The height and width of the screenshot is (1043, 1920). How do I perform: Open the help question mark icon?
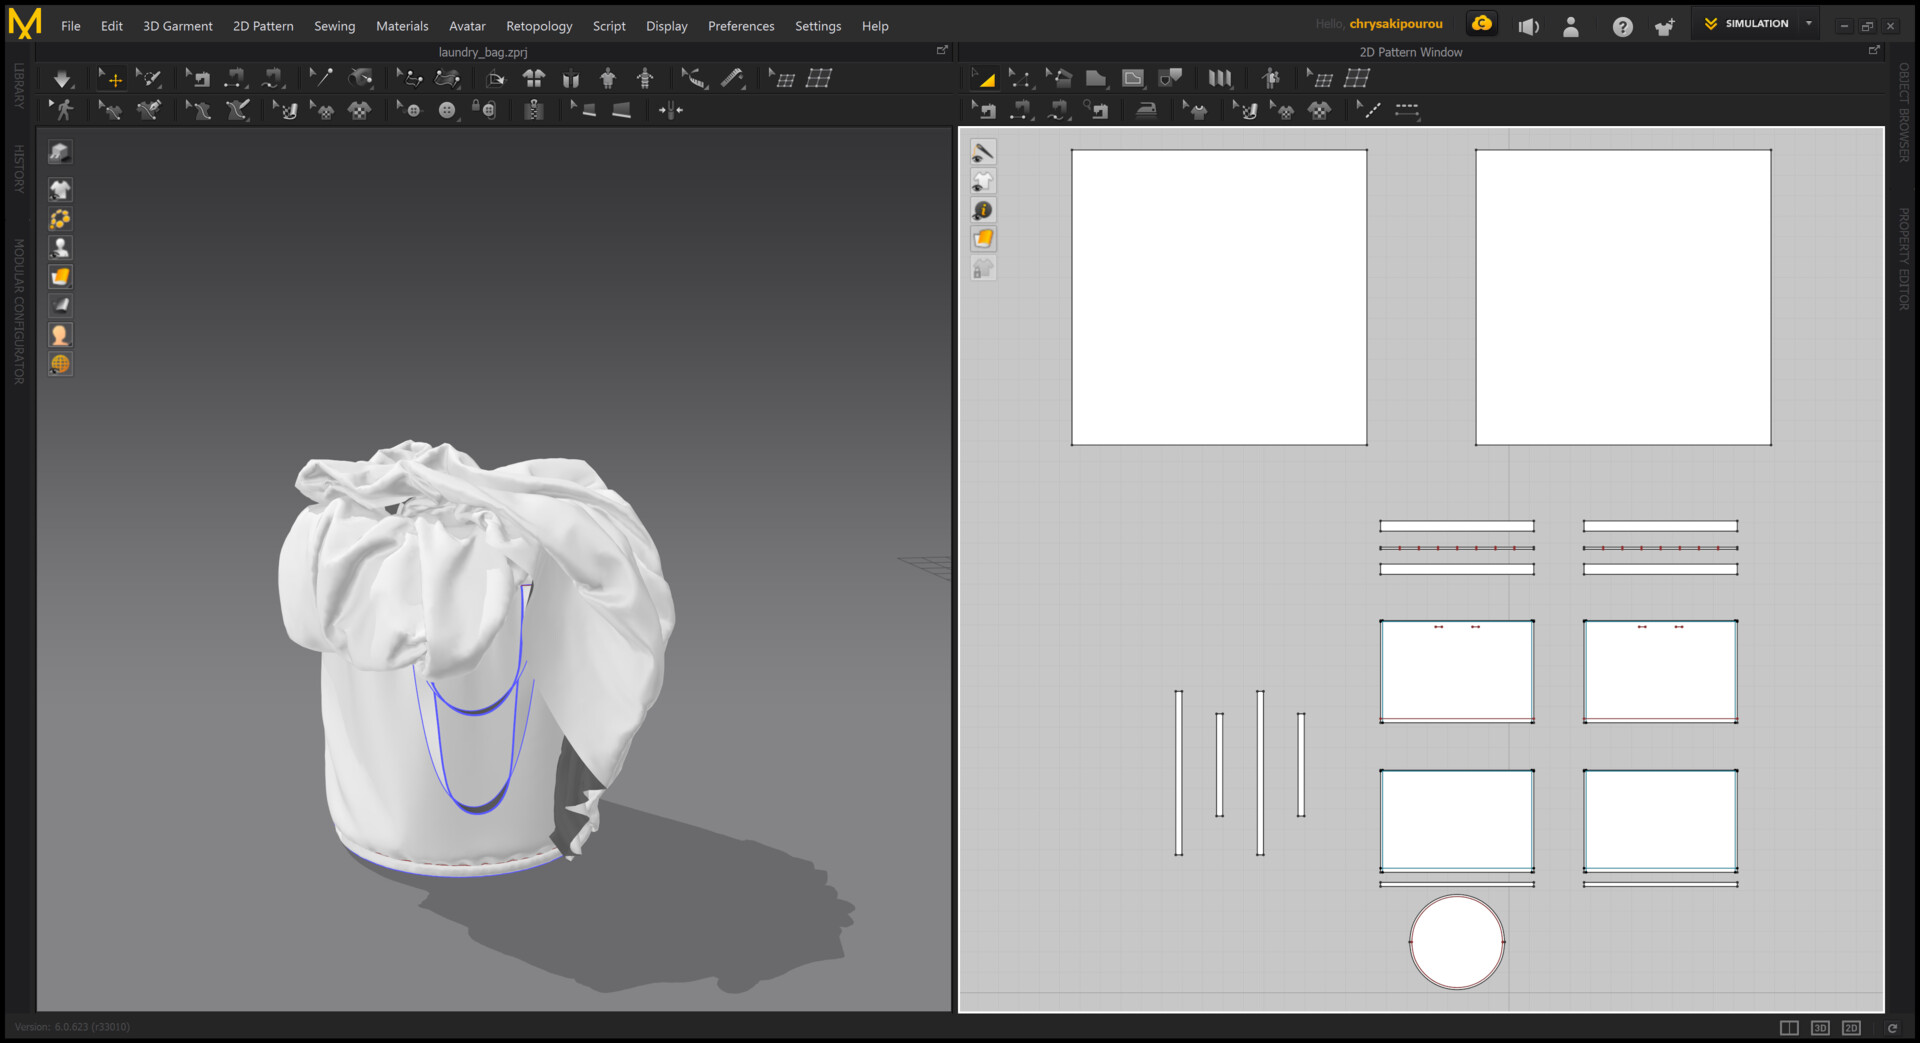point(1622,27)
